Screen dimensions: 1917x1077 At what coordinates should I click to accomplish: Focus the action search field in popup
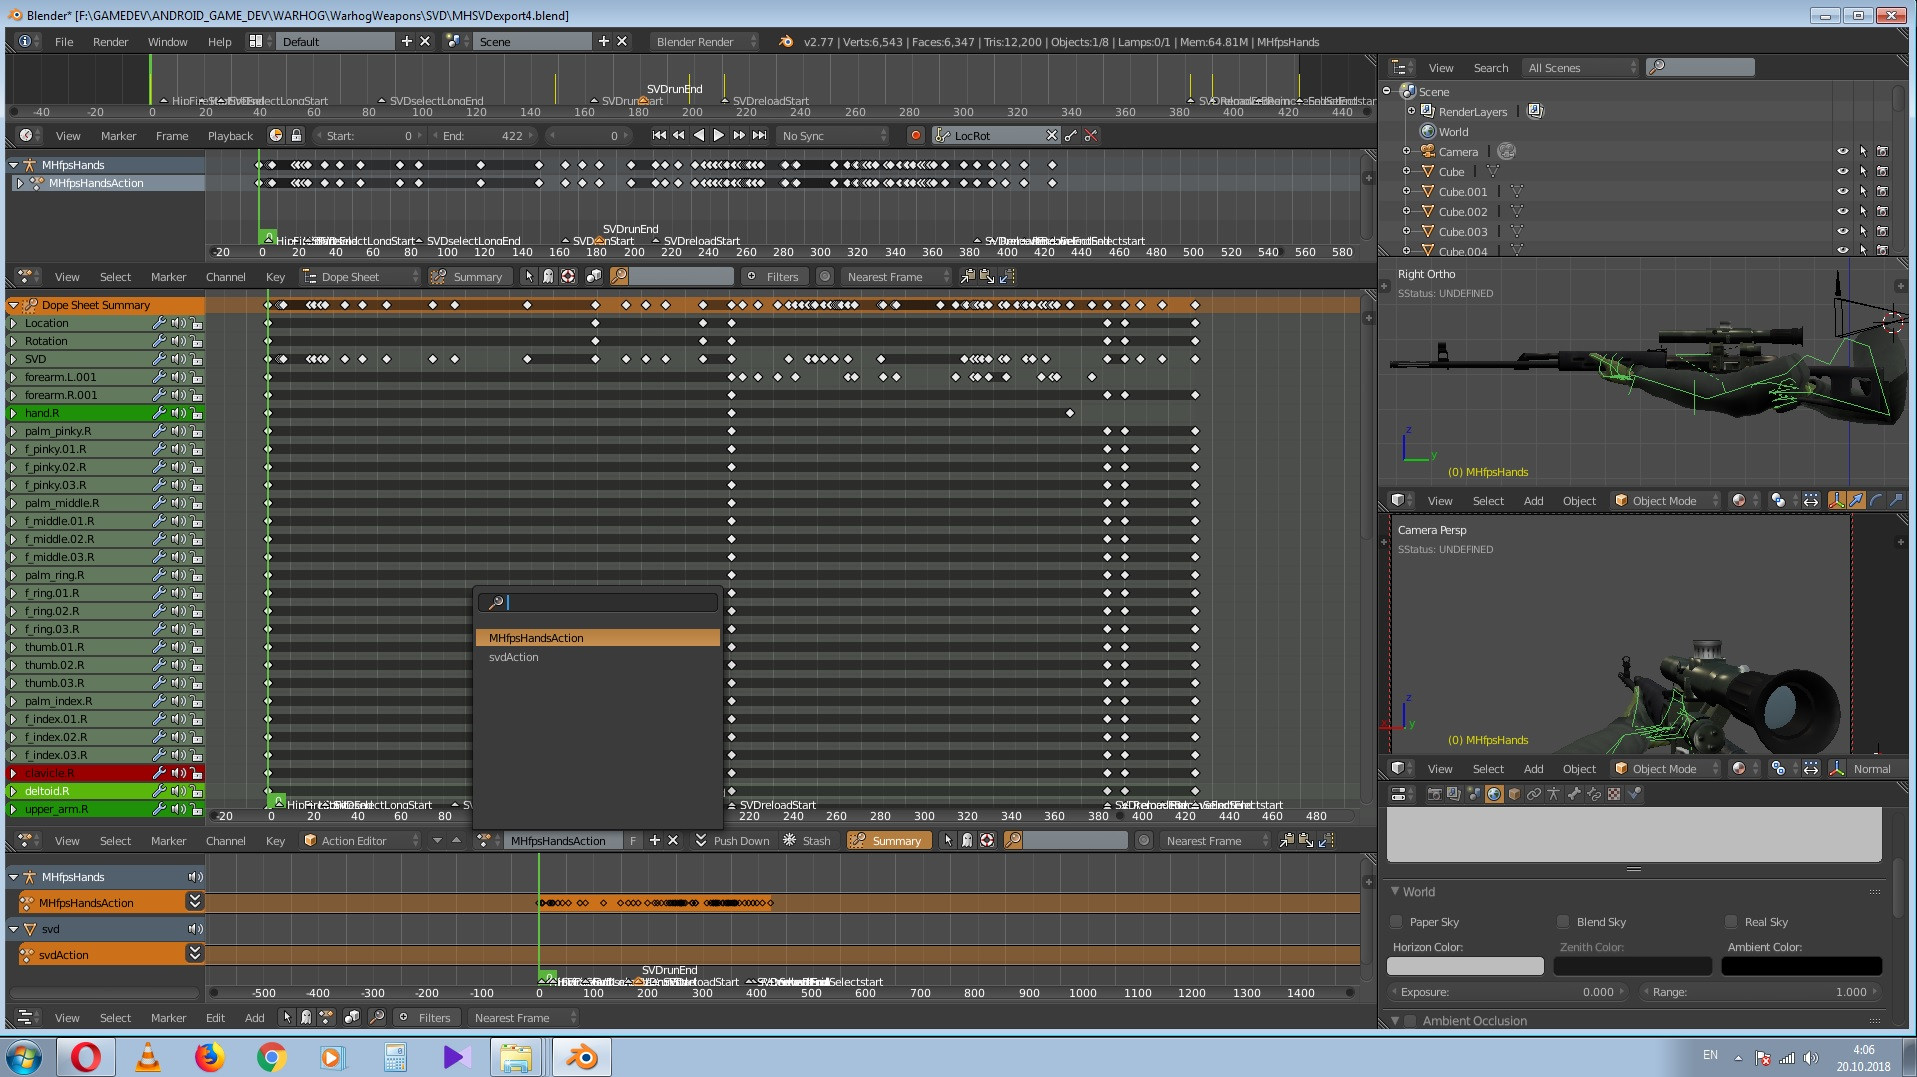pyautogui.click(x=597, y=602)
